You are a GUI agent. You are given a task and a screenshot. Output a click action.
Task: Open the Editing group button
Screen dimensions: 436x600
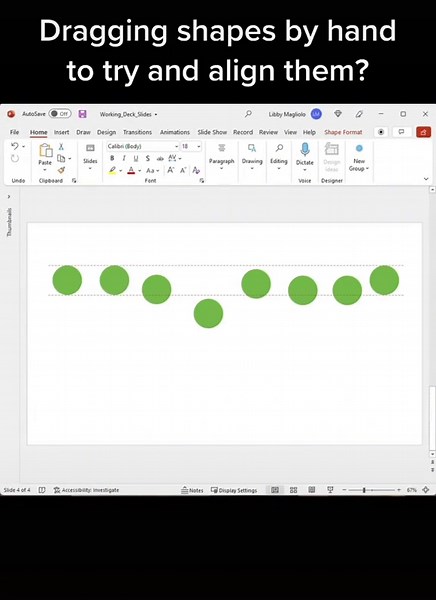pyautogui.click(x=279, y=157)
